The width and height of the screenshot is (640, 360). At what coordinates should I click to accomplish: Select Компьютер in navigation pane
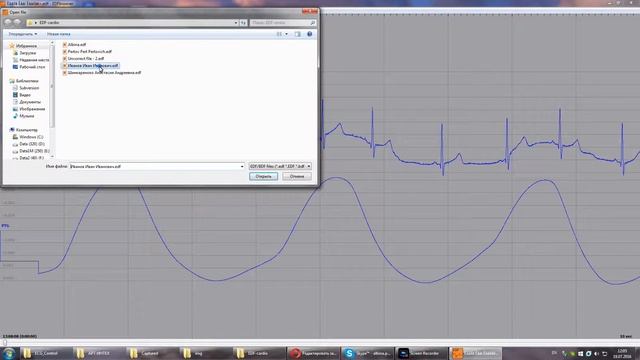pyautogui.click(x=23, y=130)
